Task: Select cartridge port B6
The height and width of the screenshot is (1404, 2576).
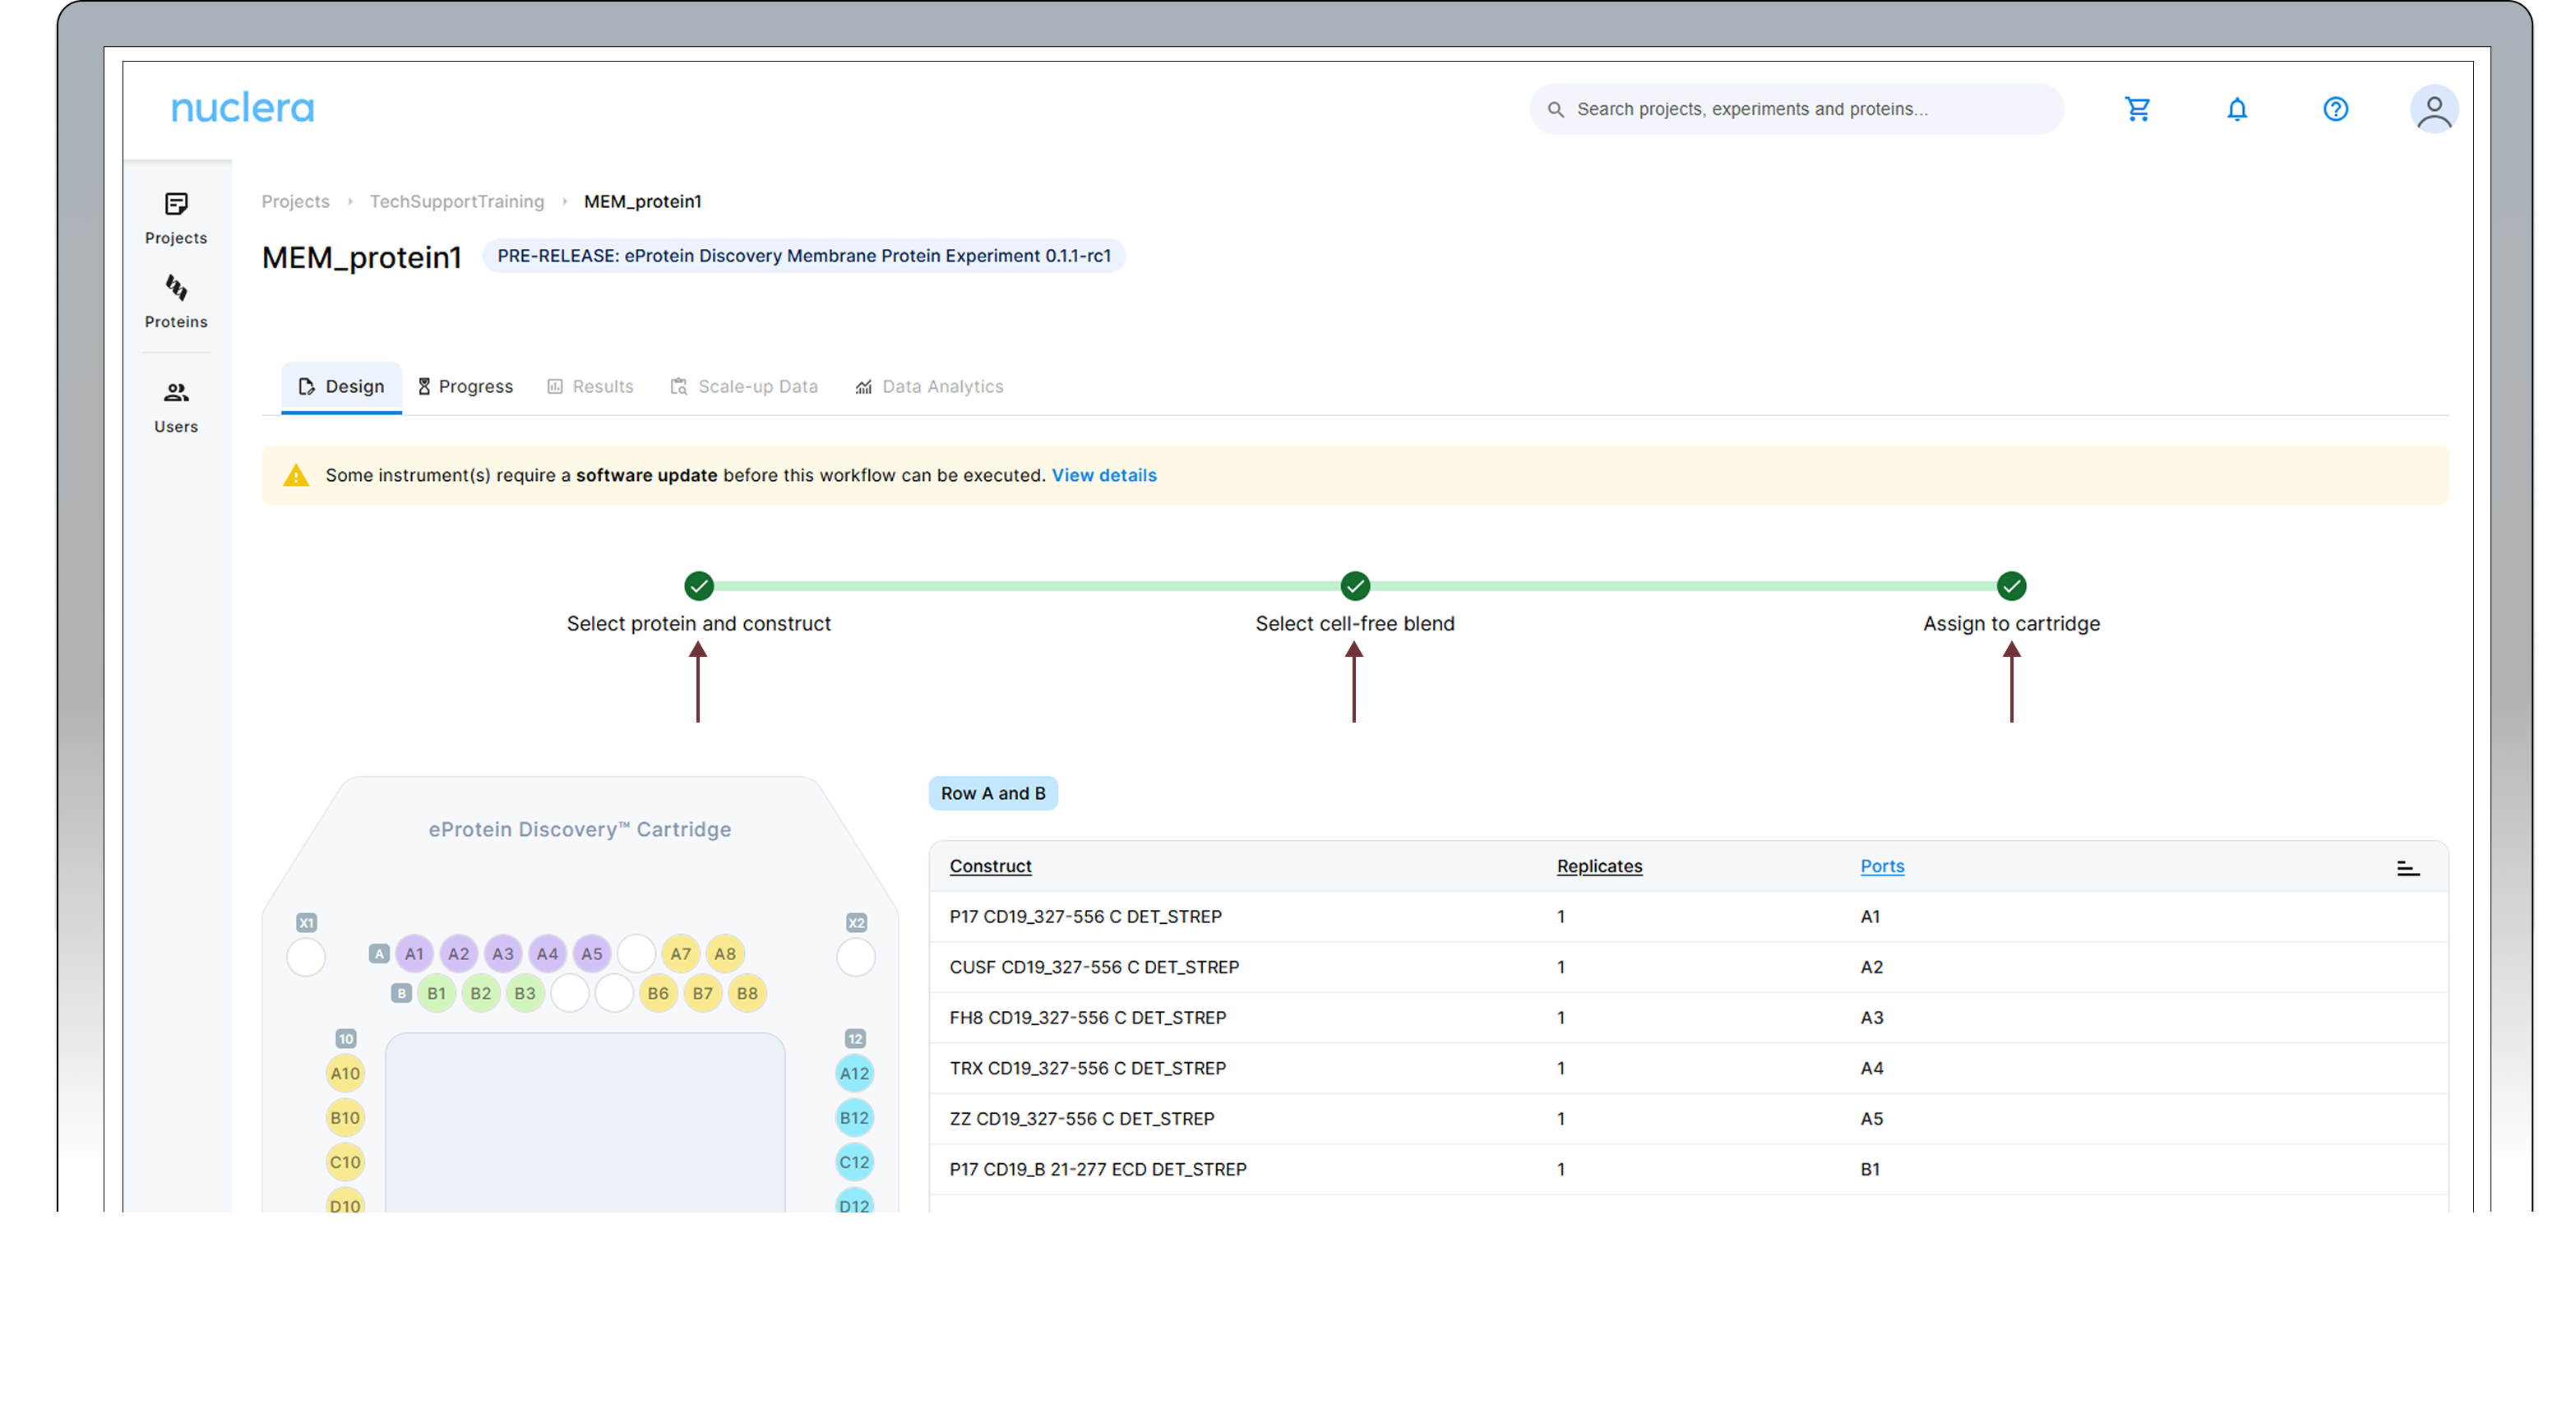Action: 658,994
